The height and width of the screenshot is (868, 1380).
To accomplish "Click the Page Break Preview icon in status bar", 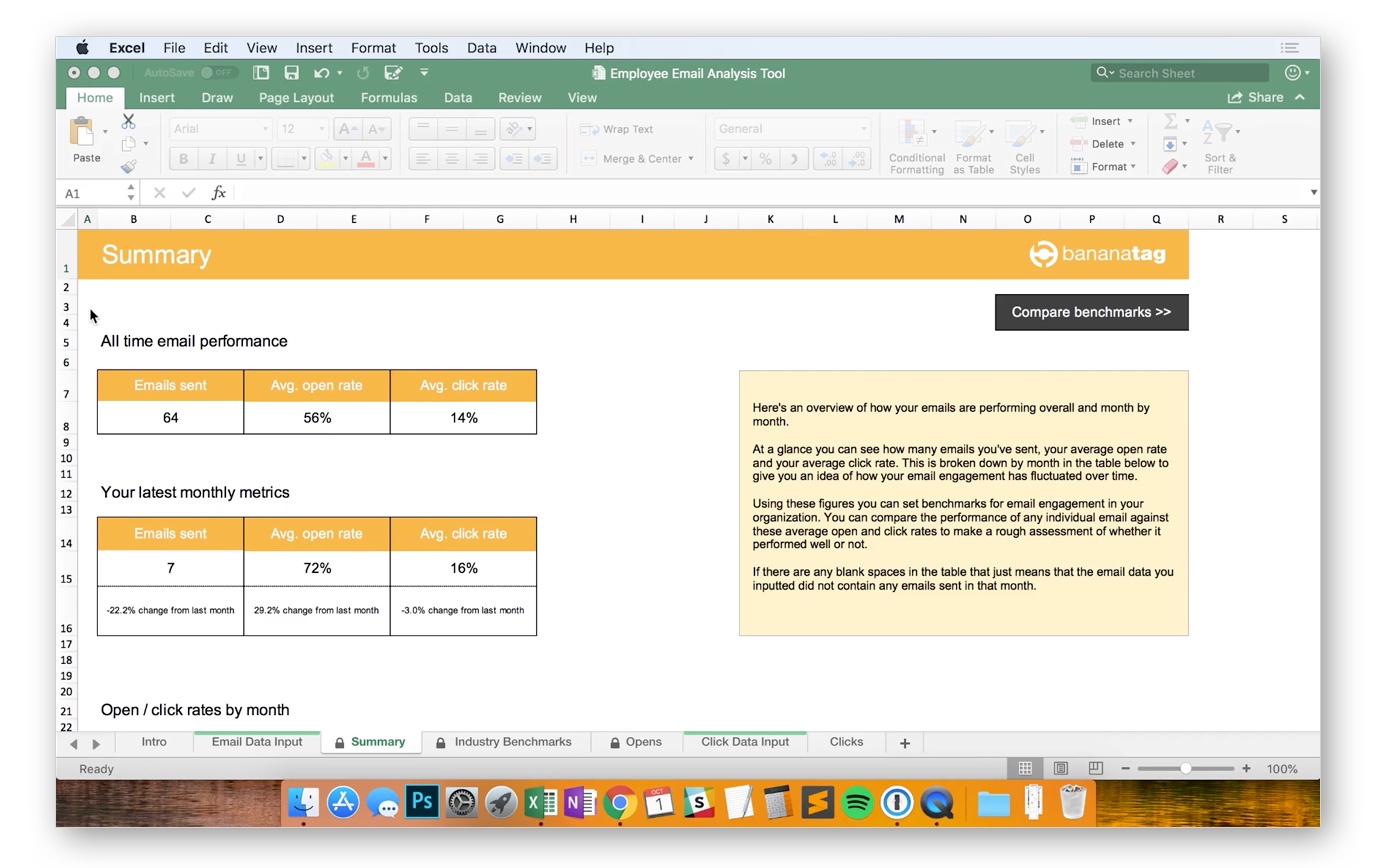I will 1095,768.
